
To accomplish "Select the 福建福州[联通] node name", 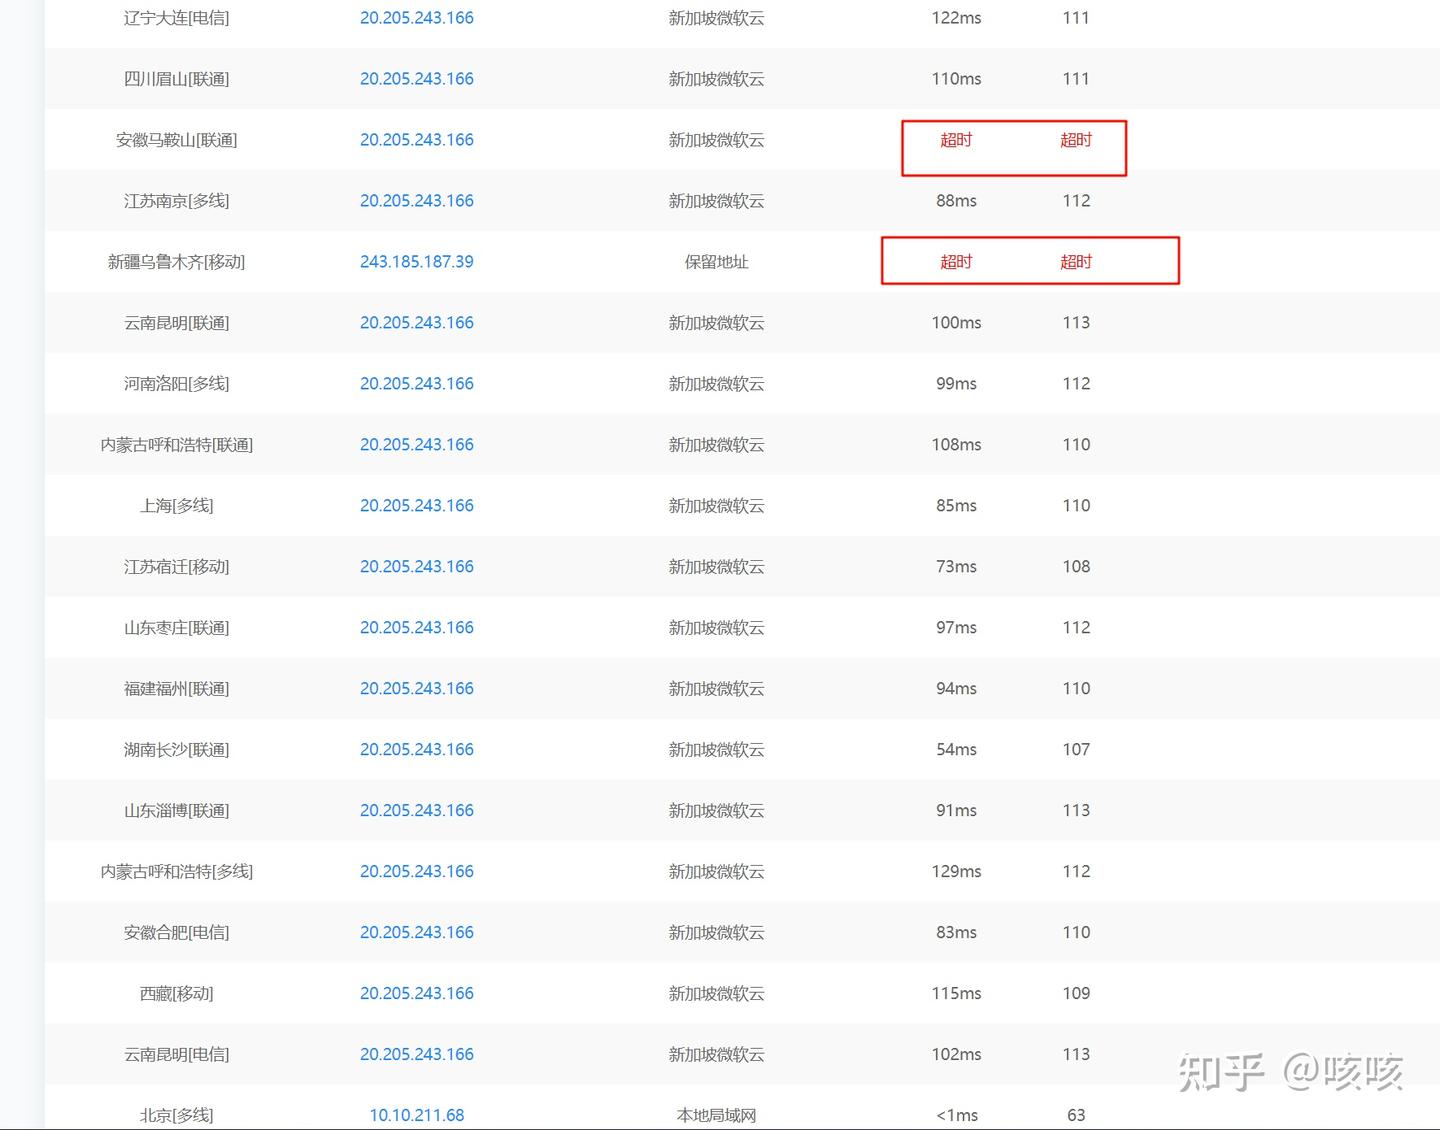I will [x=177, y=689].
